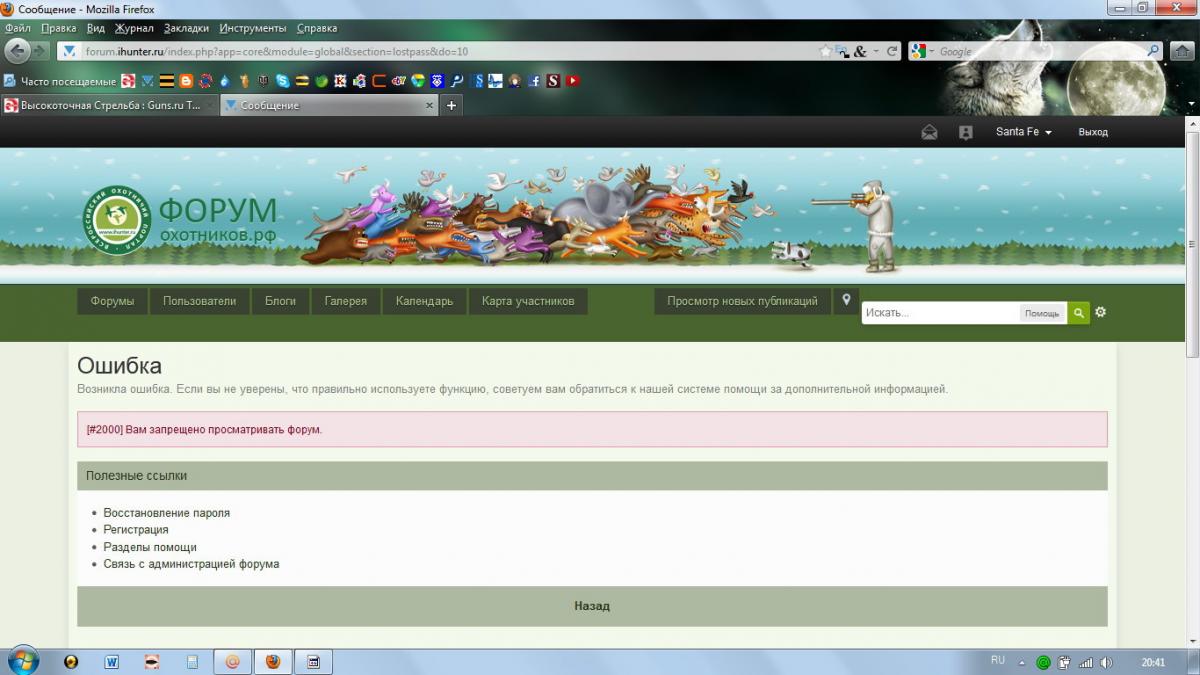The width and height of the screenshot is (1200, 675).
Task: Click the Назад button
Action: tap(592, 606)
